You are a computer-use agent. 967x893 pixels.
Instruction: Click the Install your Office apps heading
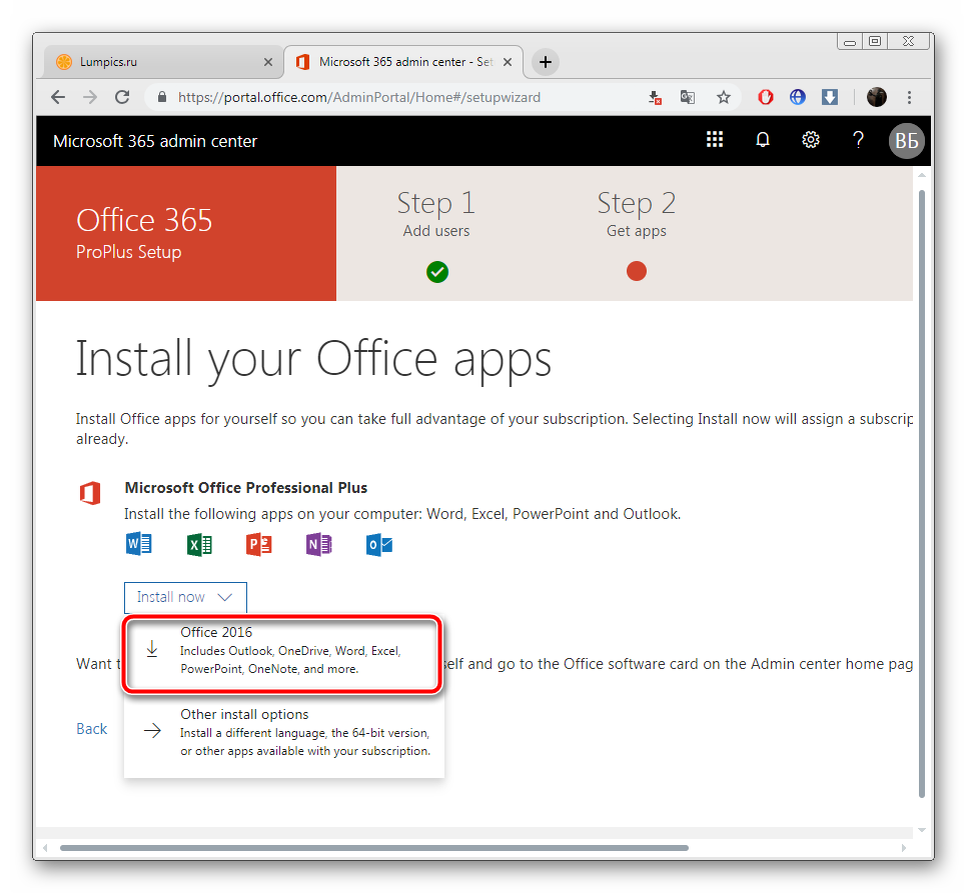pyautogui.click(x=313, y=360)
